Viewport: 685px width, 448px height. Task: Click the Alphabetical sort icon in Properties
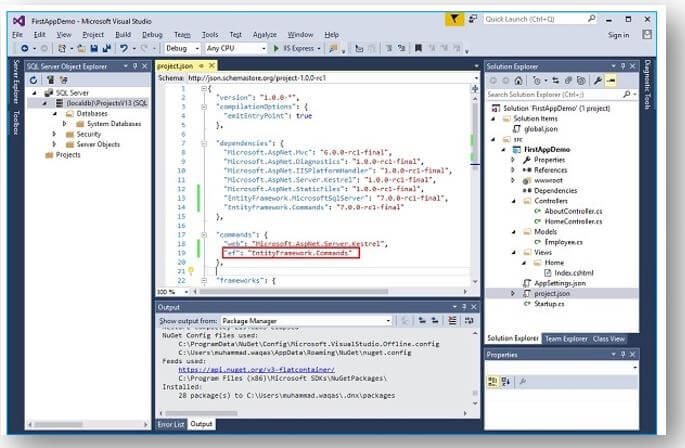pos(506,382)
